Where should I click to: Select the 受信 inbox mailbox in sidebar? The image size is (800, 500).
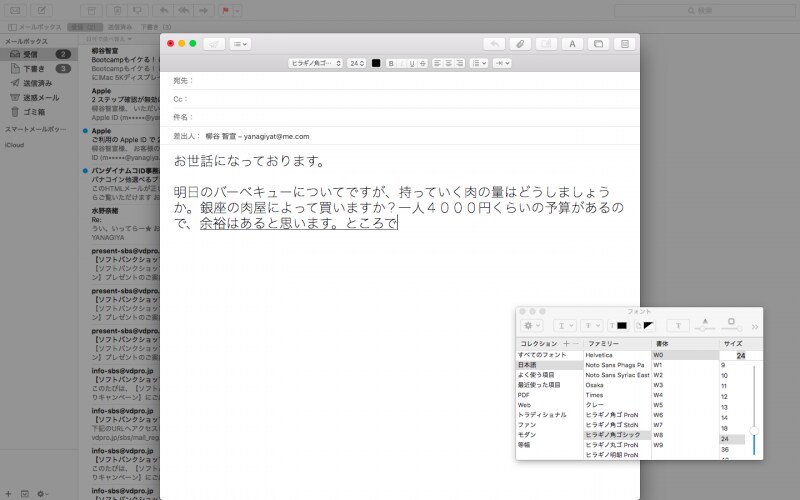[39, 54]
